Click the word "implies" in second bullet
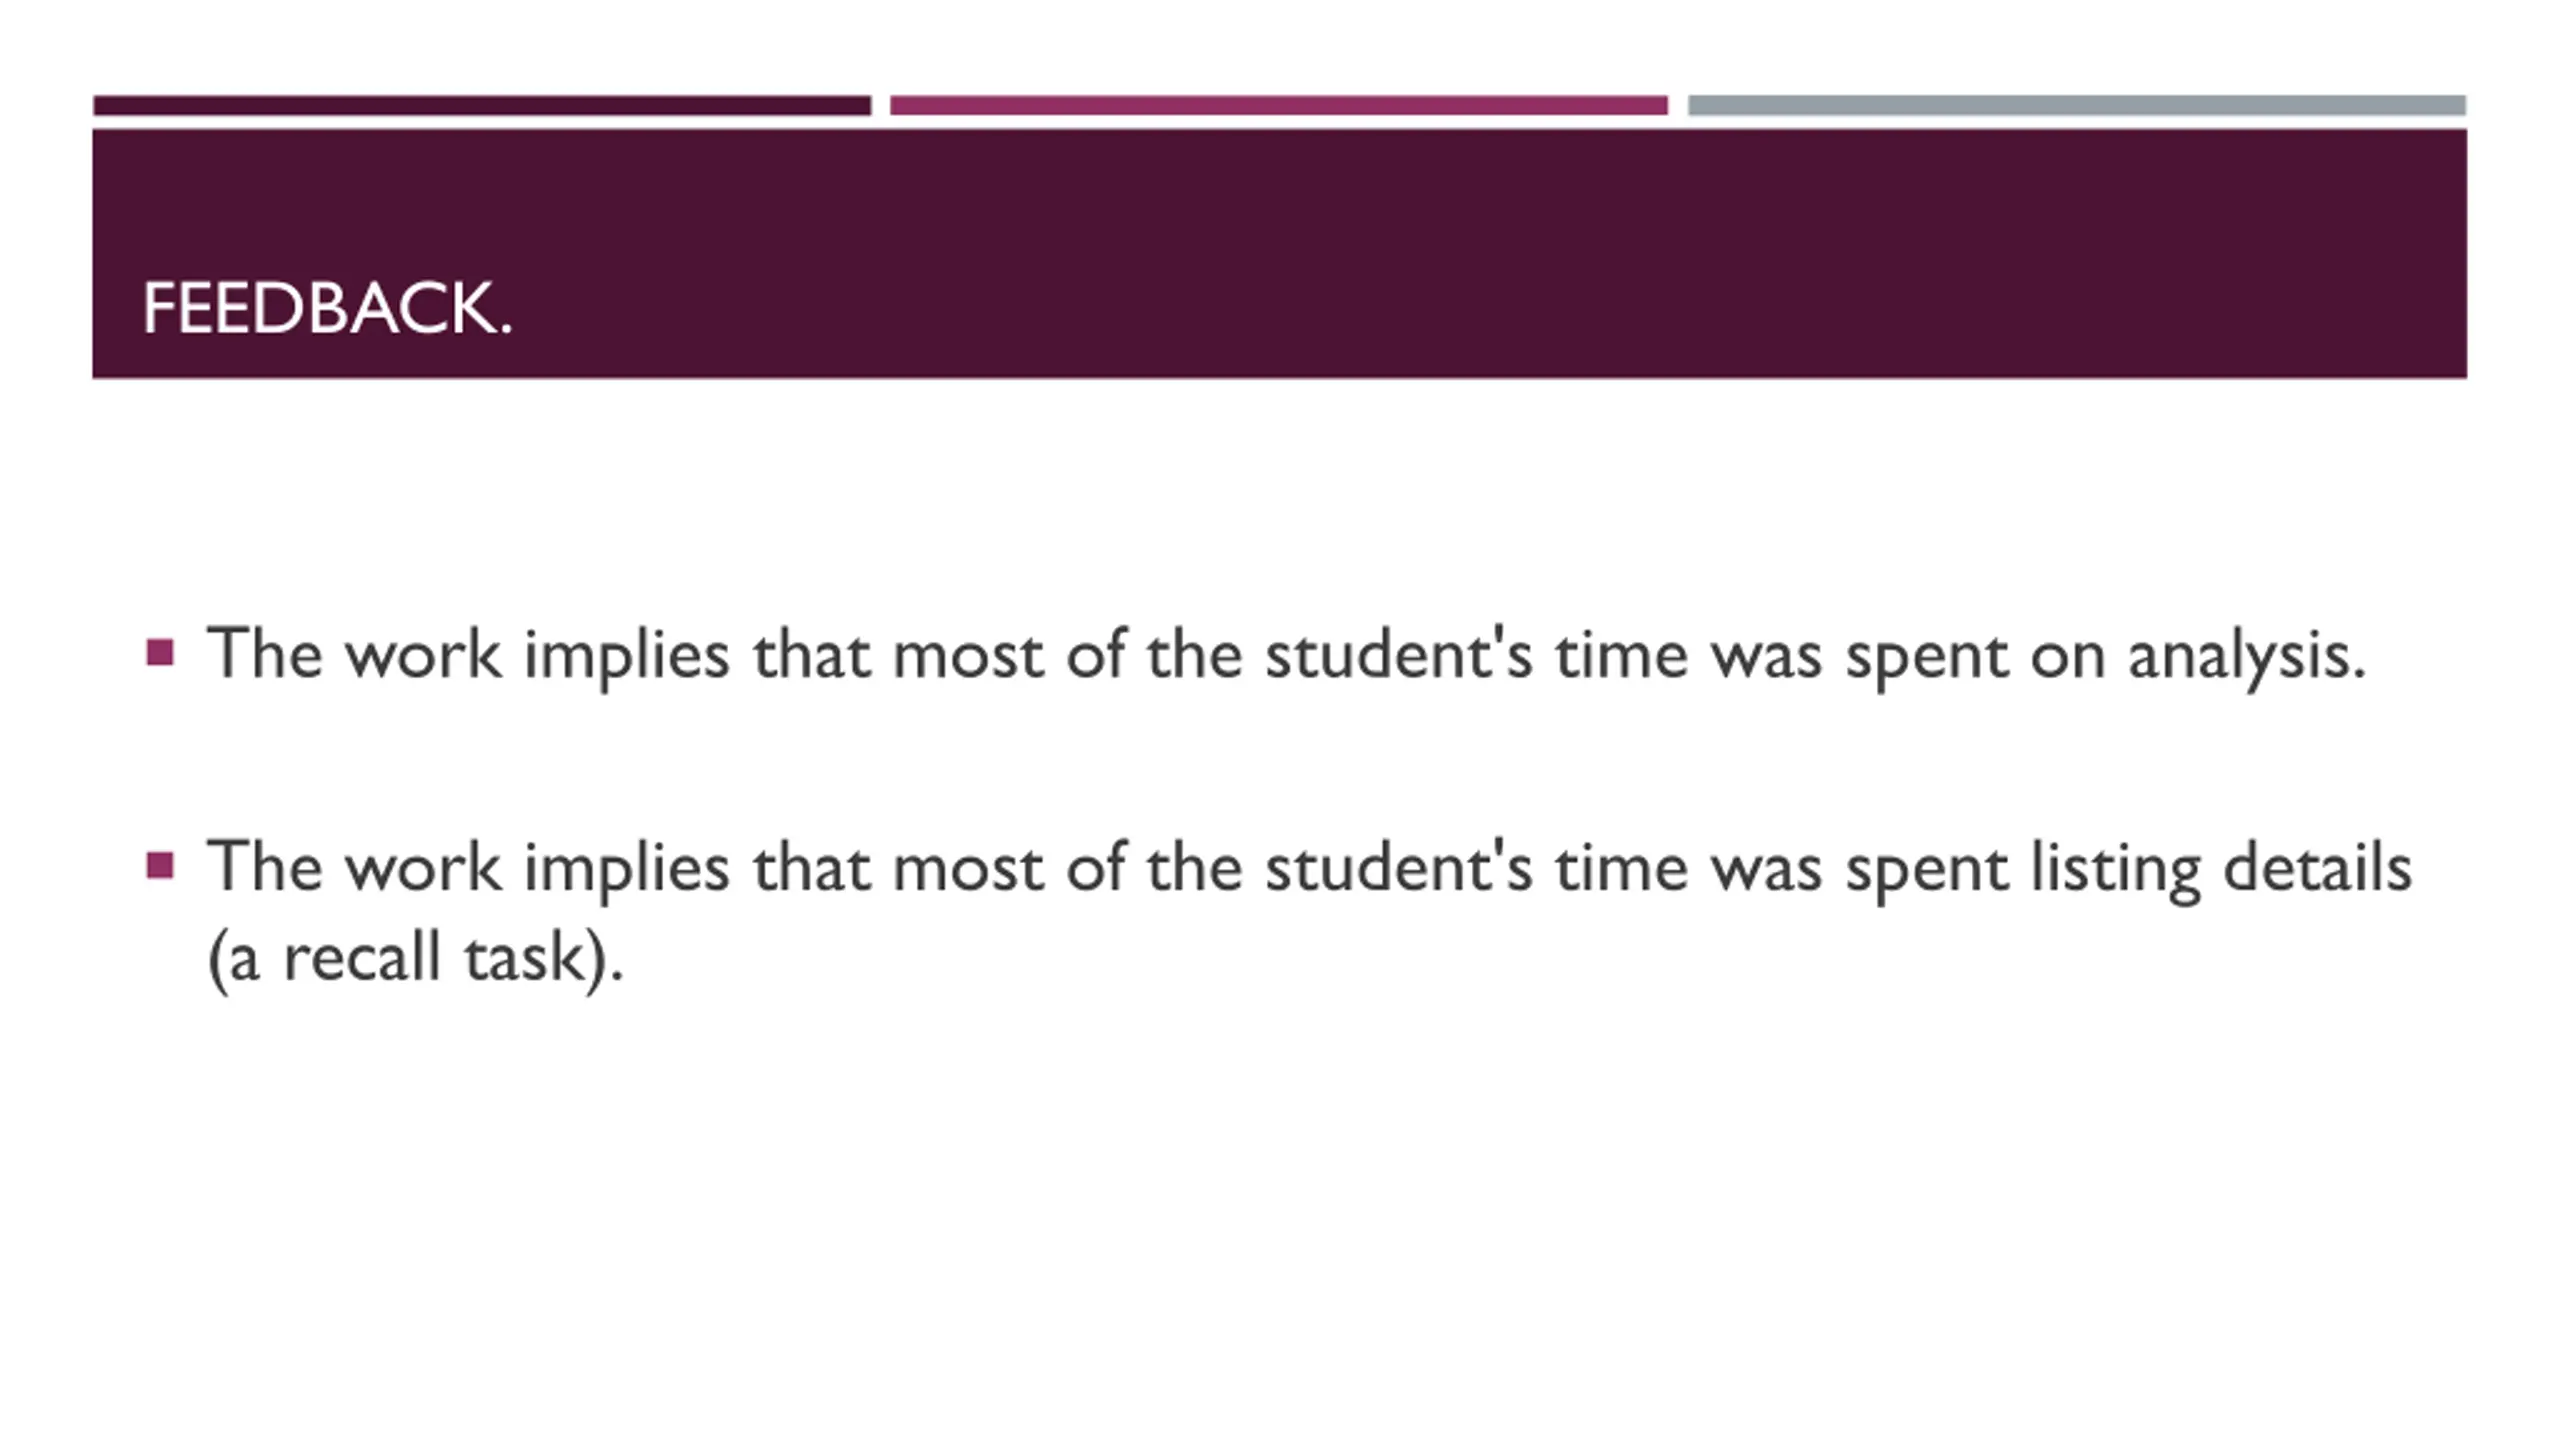Image resolution: width=2560 pixels, height=1440 pixels. pos(627,870)
